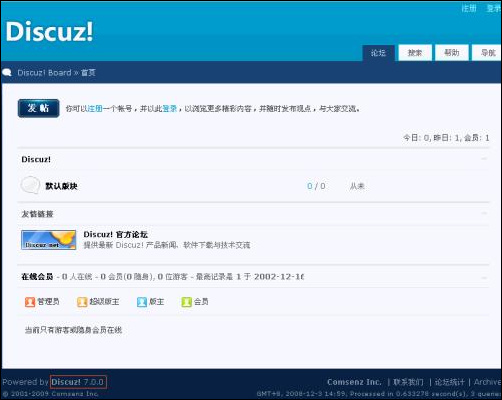This screenshot has width=502, height=400.
Task: Open the 搜索 tab
Action: click(x=415, y=53)
